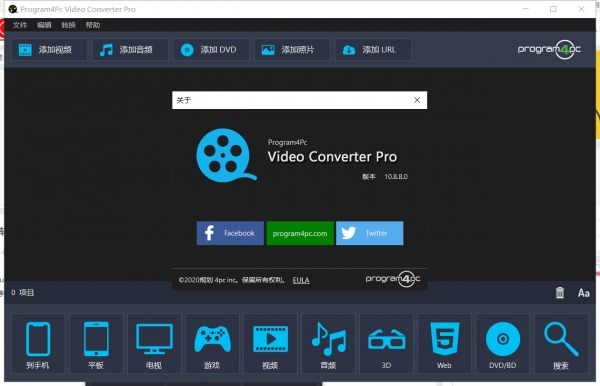Click the Add Video (添加视频) button
Image resolution: width=600 pixels, height=386 pixels.
pyautogui.click(x=49, y=50)
